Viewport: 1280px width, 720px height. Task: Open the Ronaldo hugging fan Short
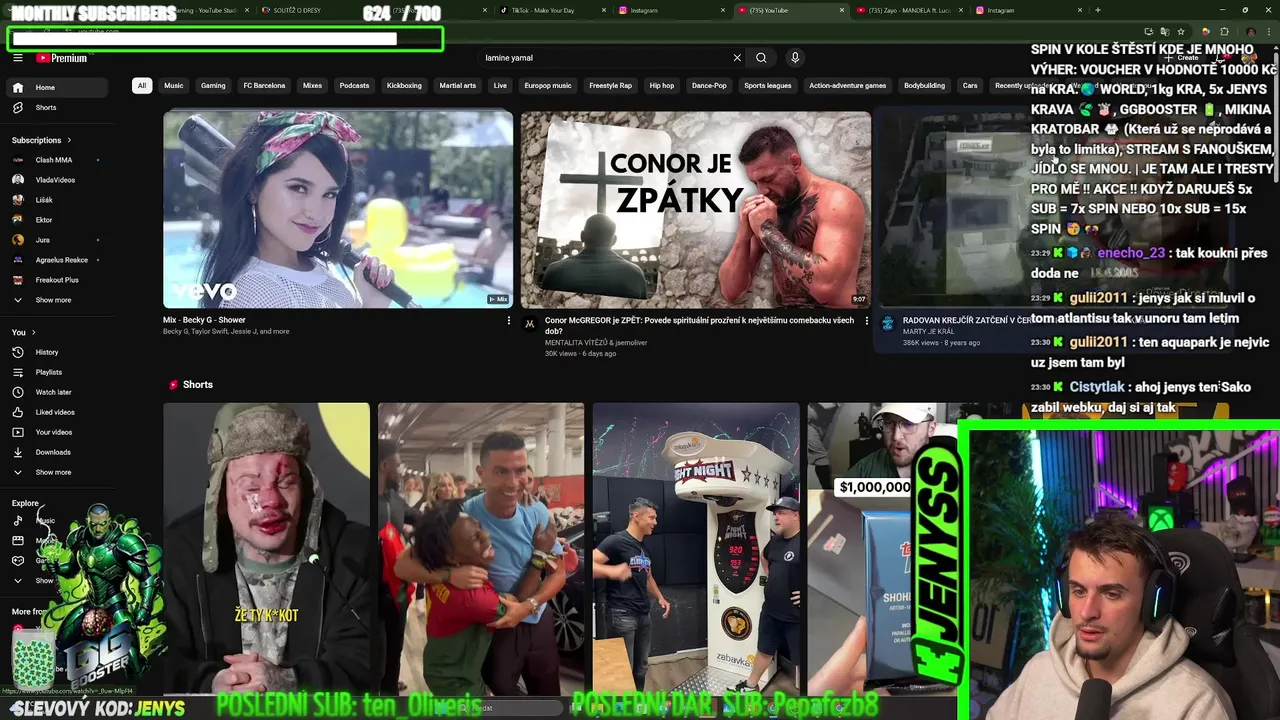pos(481,548)
